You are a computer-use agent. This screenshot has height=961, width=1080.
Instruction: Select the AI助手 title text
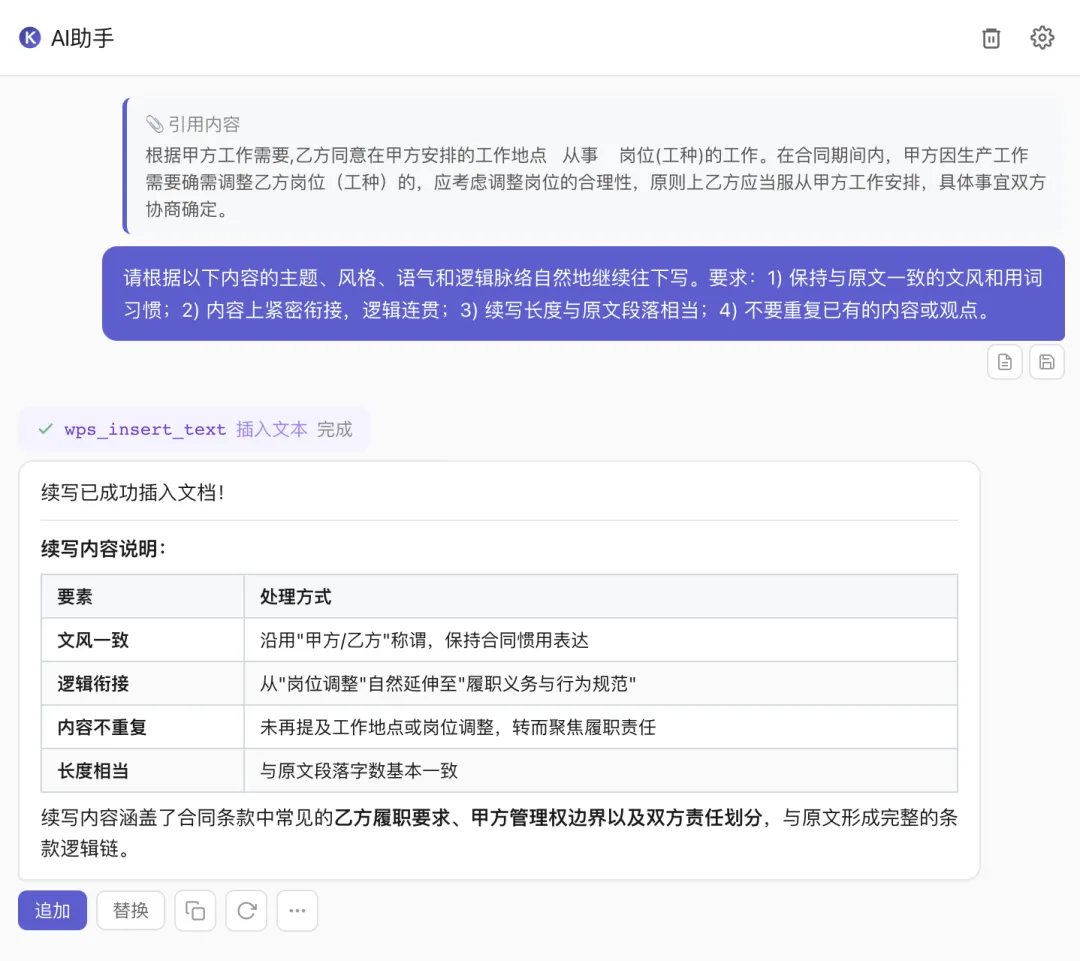pos(82,38)
